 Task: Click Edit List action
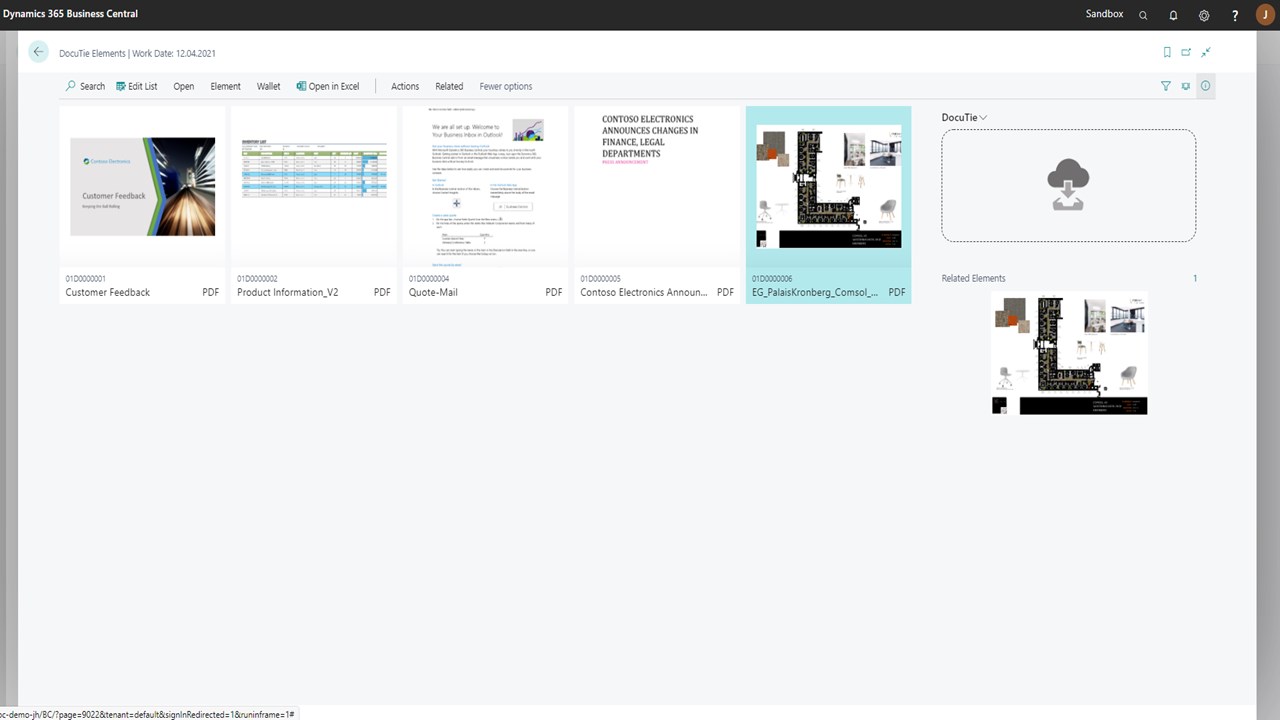(x=137, y=86)
